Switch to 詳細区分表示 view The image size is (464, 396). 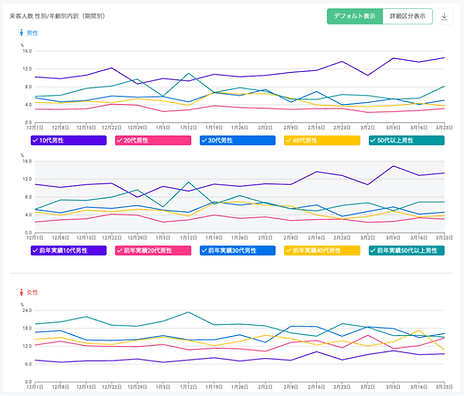pyautogui.click(x=407, y=16)
